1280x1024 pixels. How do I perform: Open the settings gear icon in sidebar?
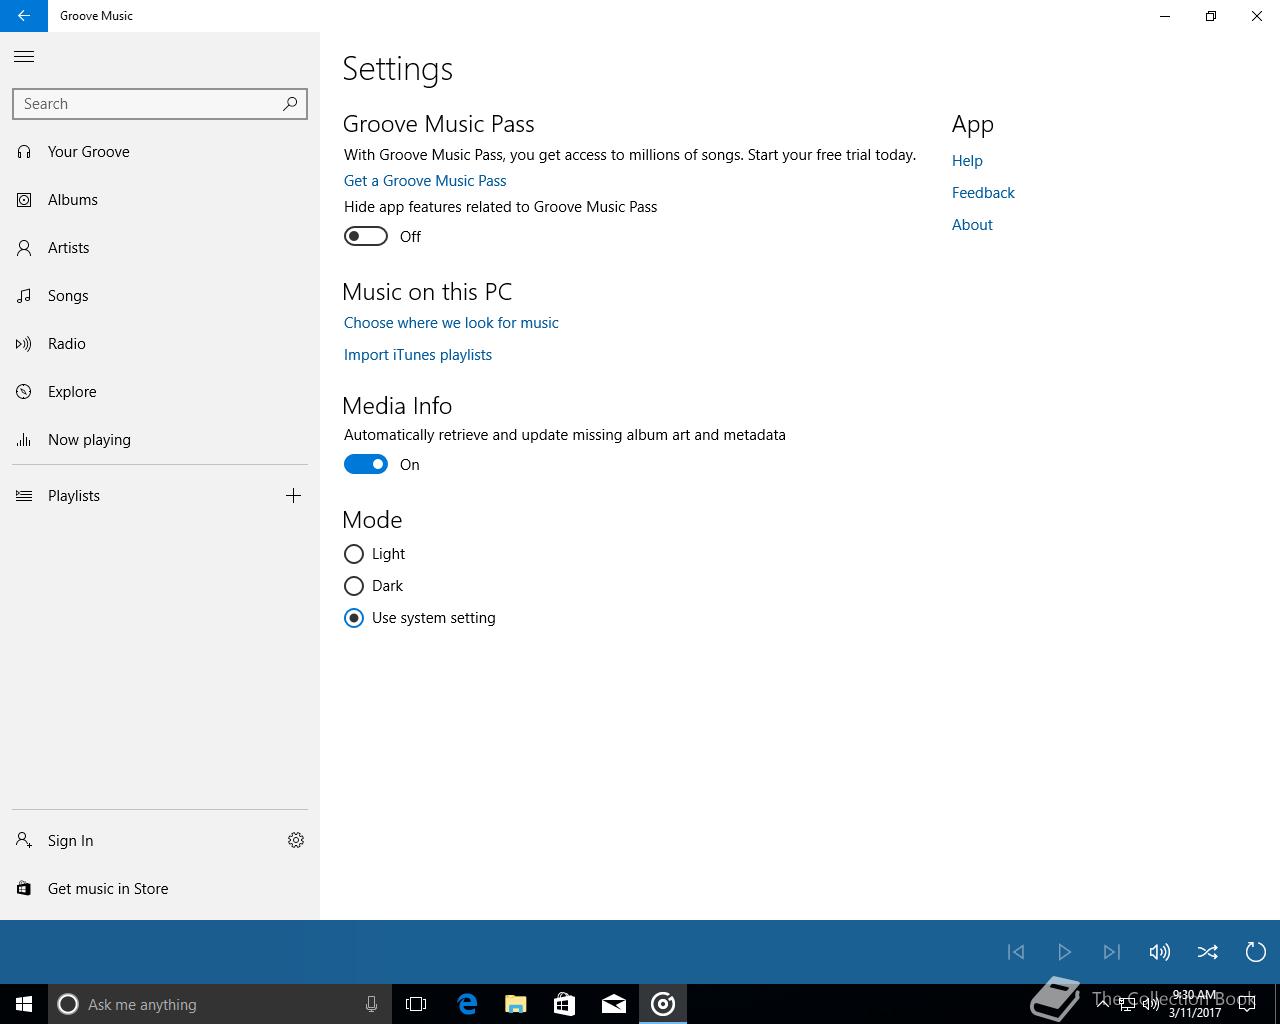[296, 840]
